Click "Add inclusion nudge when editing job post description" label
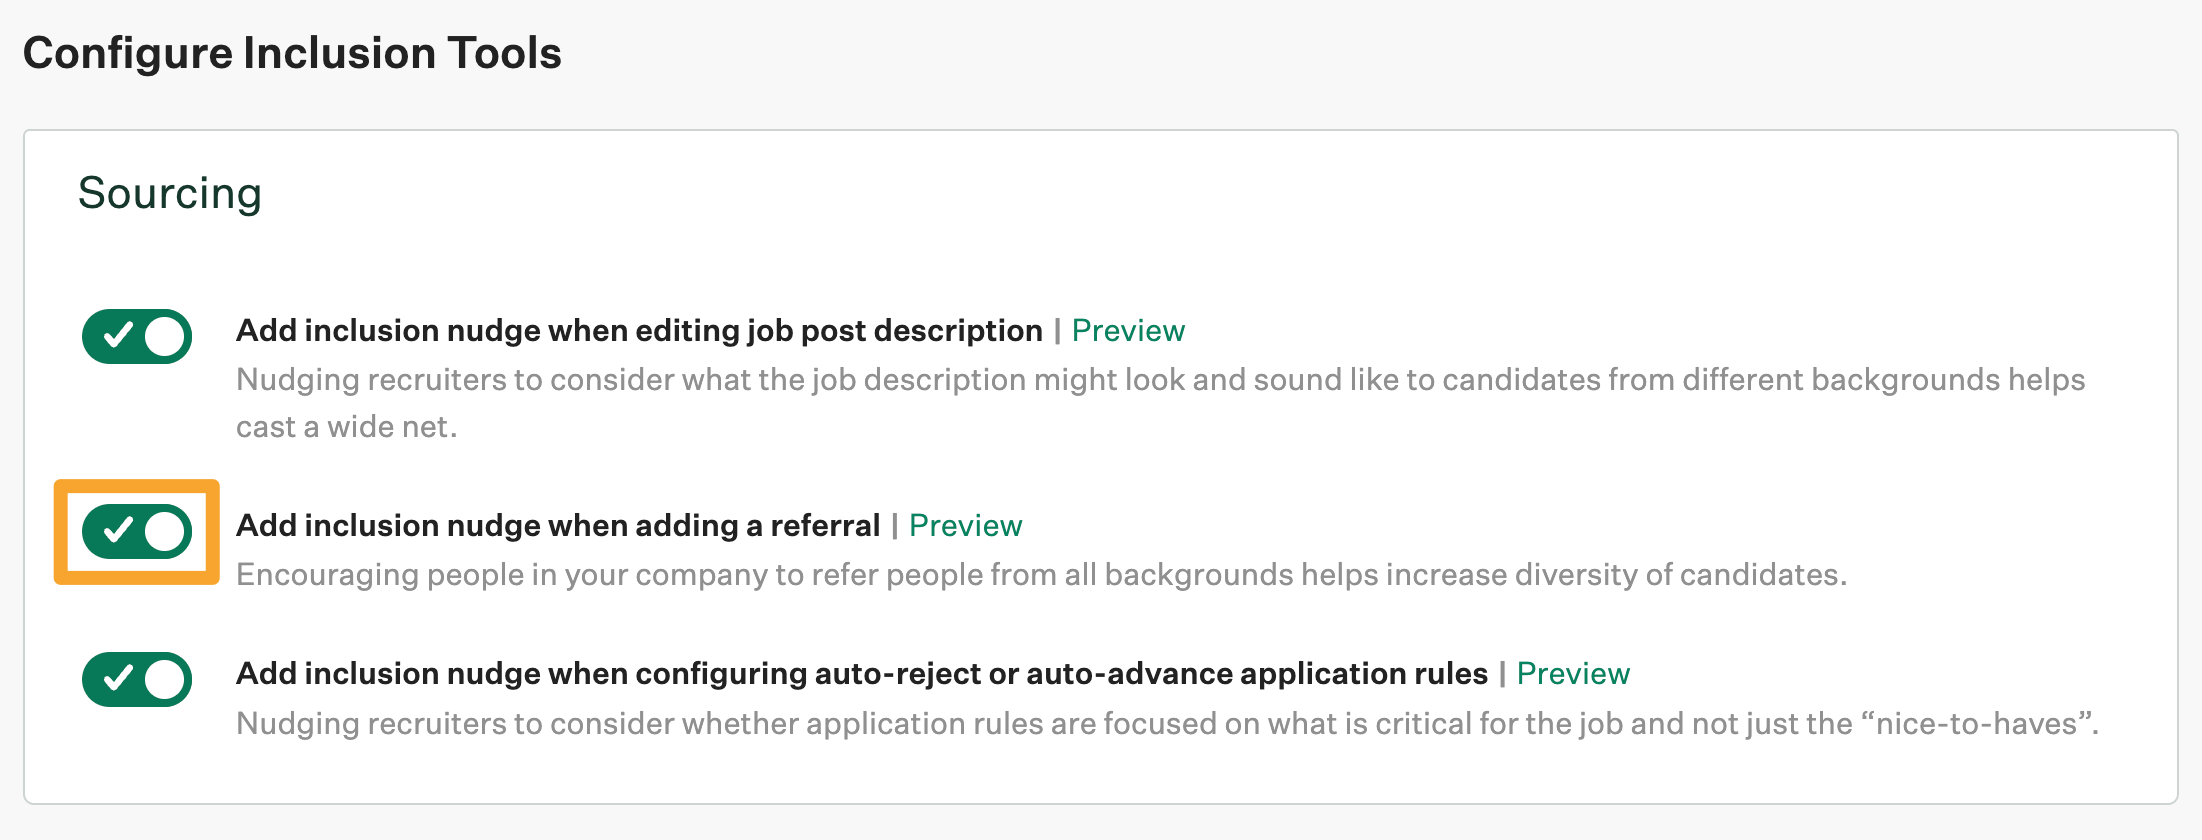This screenshot has width=2202, height=840. pos(639,331)
